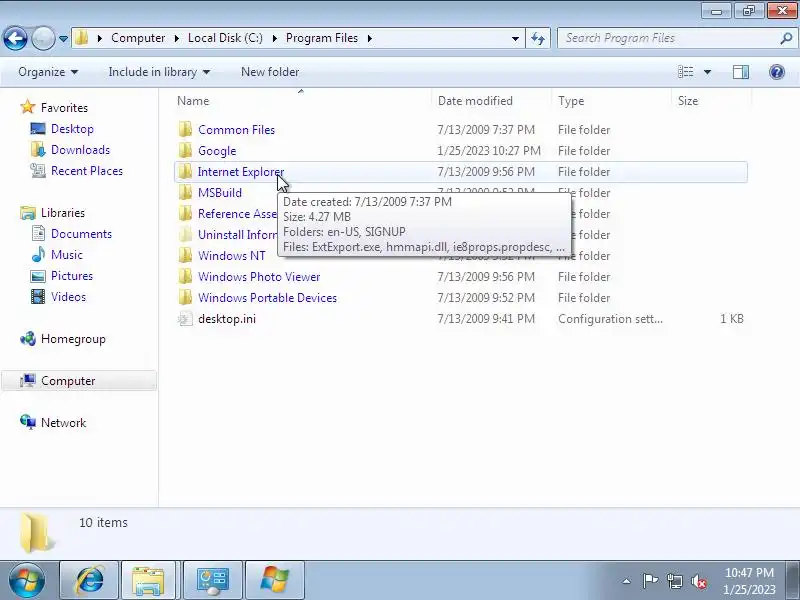This screenshot has width=800, height=600.
Task: Open the view options dropdown arrow
Action: (707, 72)
